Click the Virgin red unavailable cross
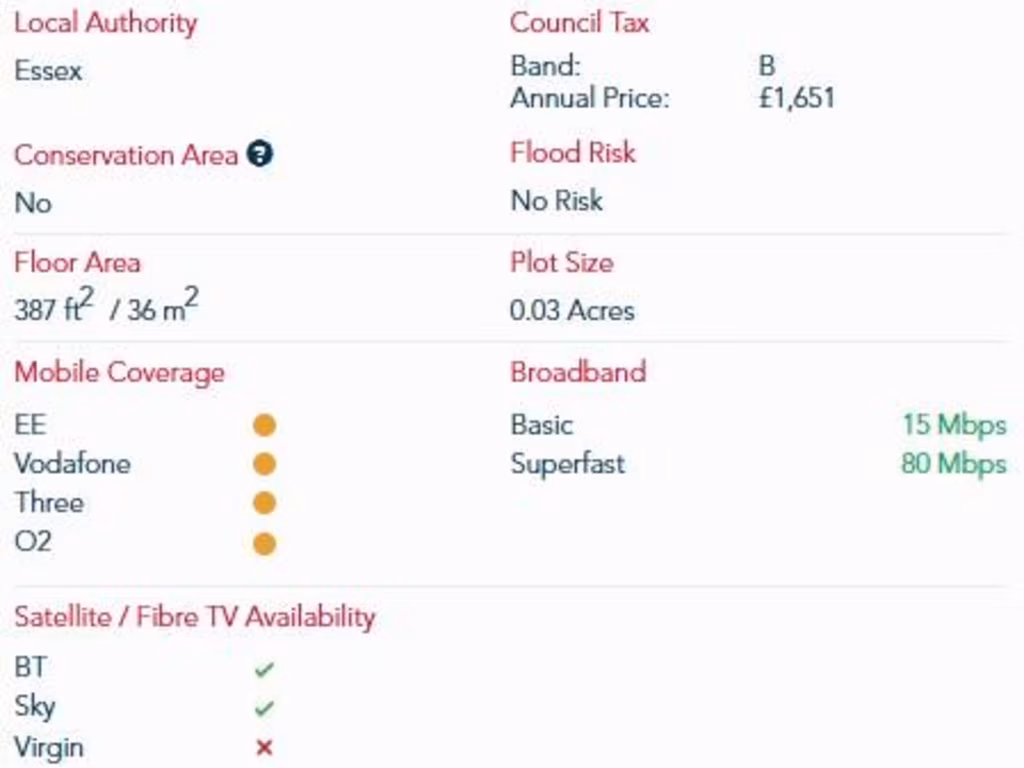 [x=264, y=747]
